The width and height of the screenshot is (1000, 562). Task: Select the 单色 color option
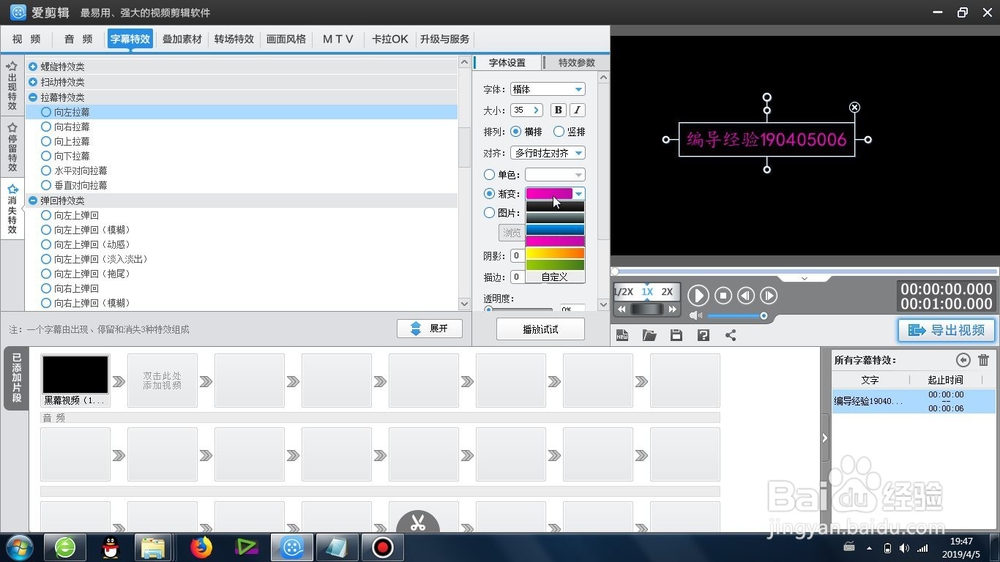[489, 174]
